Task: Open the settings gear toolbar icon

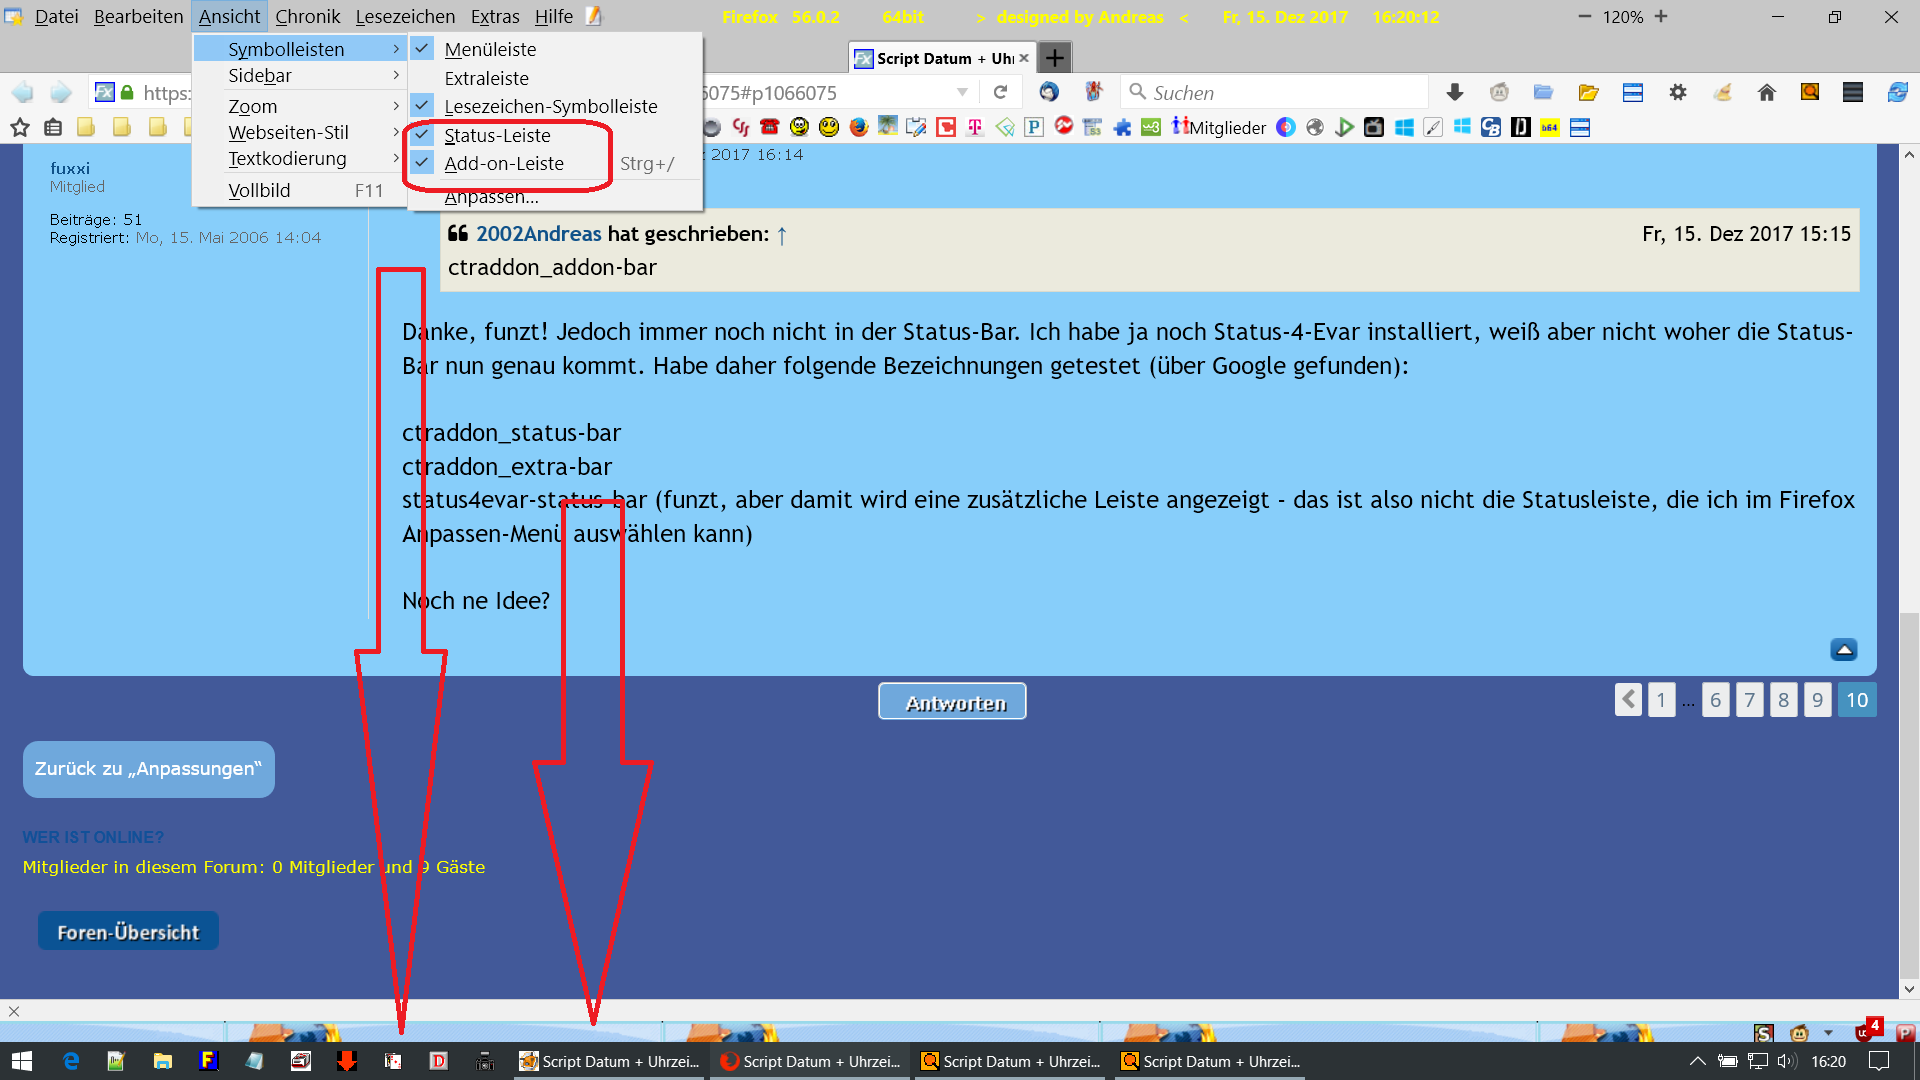Action: pos(1678,92)
